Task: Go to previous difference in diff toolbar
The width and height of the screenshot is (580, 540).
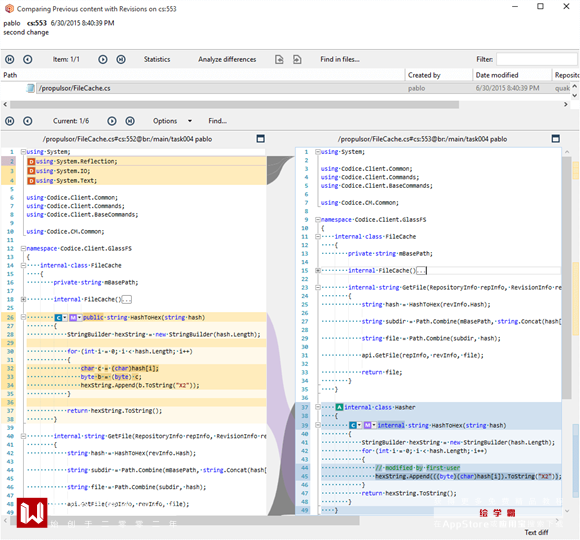Action: 28,121
